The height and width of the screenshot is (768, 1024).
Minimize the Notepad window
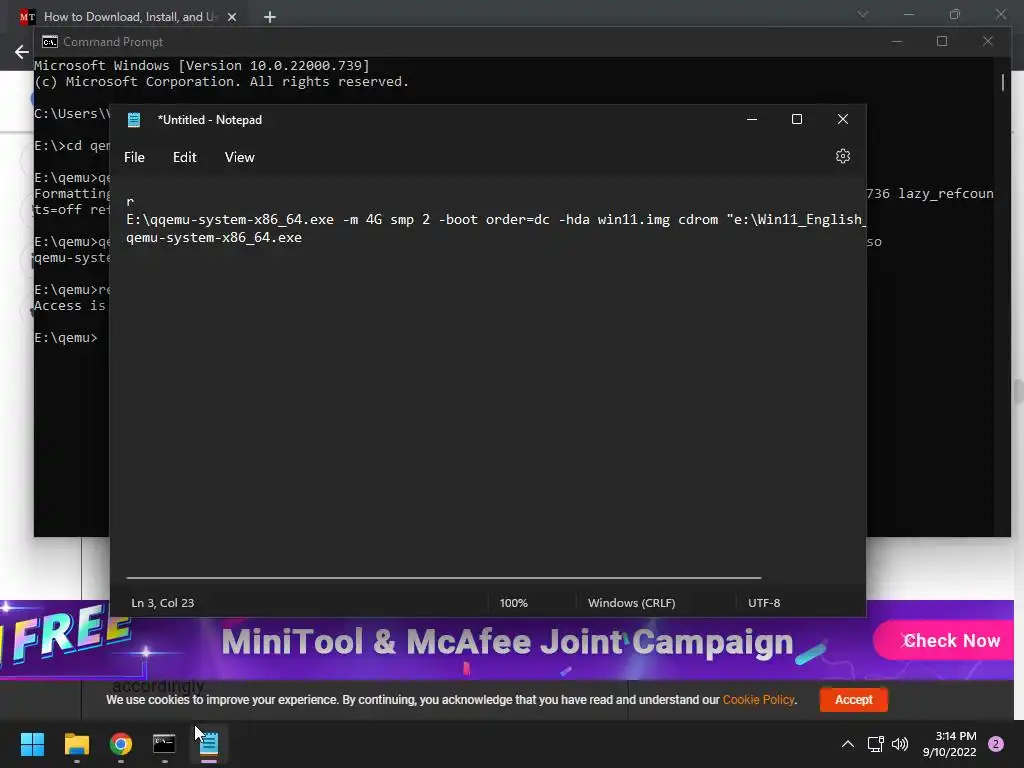click(752, 120)
